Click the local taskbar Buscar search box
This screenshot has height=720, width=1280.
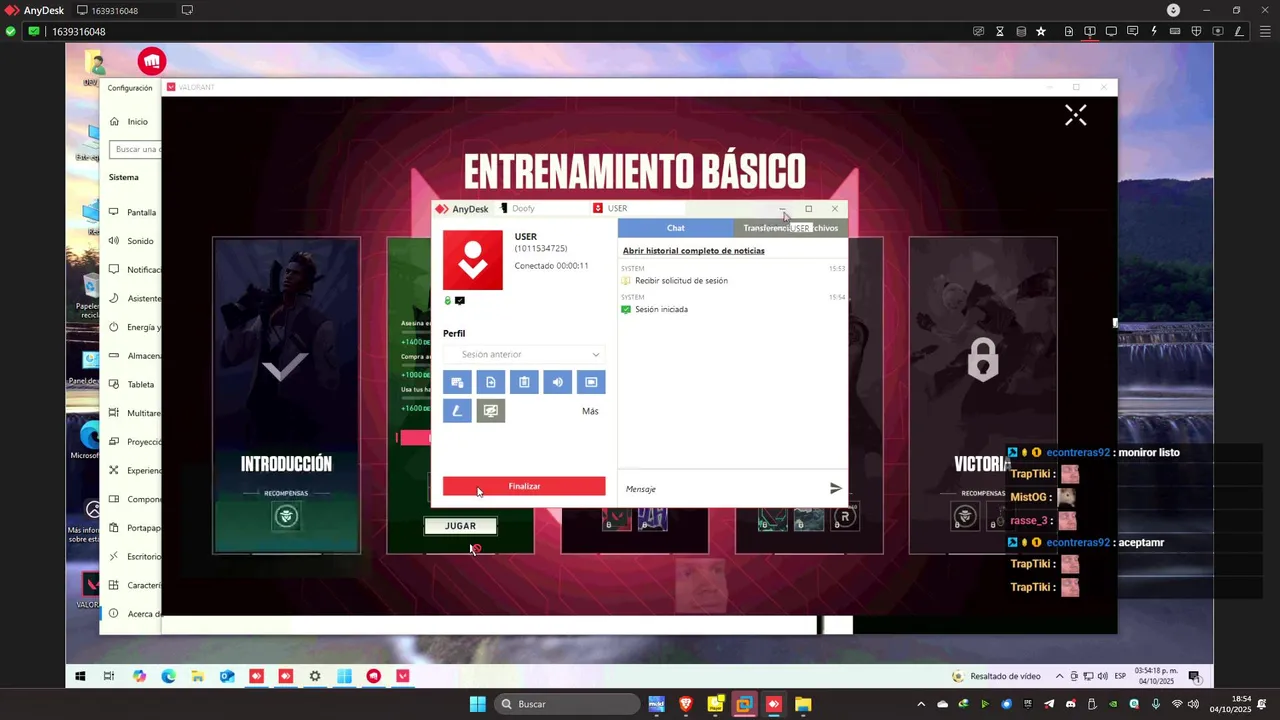[x=568, y=704]
